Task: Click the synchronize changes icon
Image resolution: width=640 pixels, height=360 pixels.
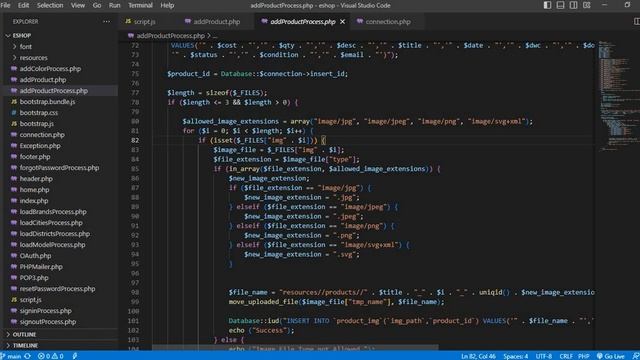Action: pos(27,356)
